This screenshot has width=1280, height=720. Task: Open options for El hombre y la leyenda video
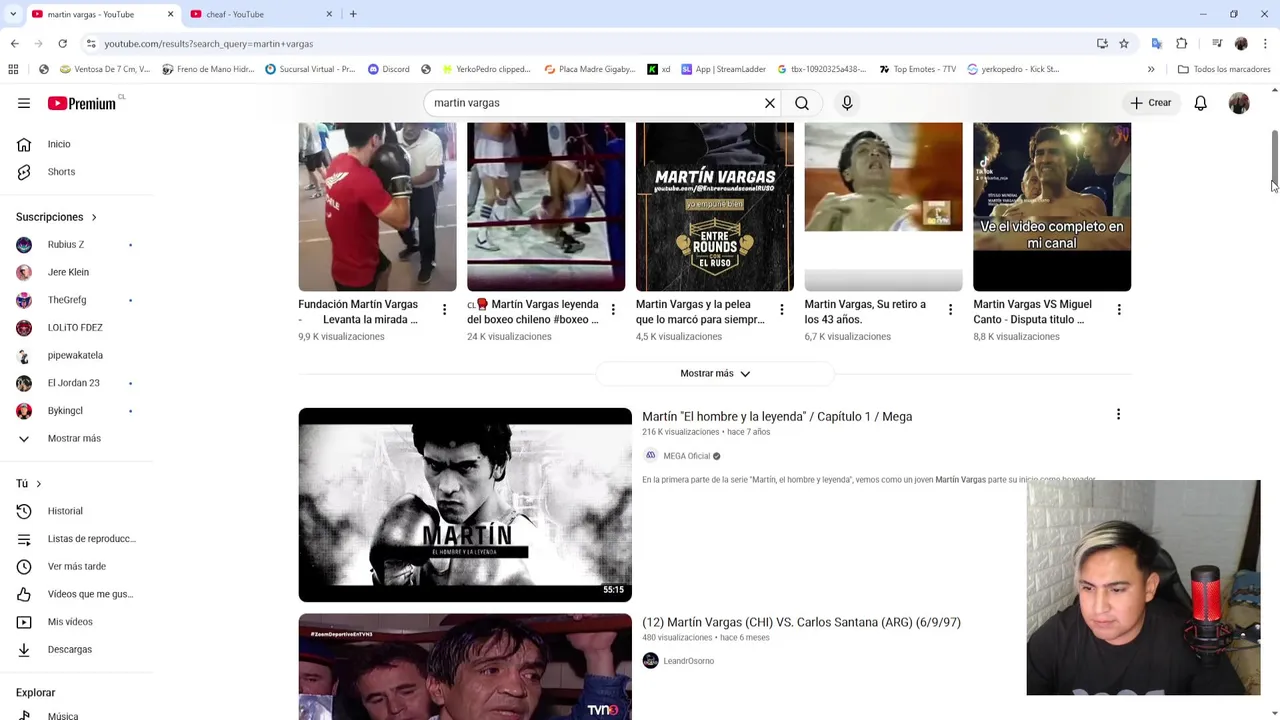[x=1118, y=414]
